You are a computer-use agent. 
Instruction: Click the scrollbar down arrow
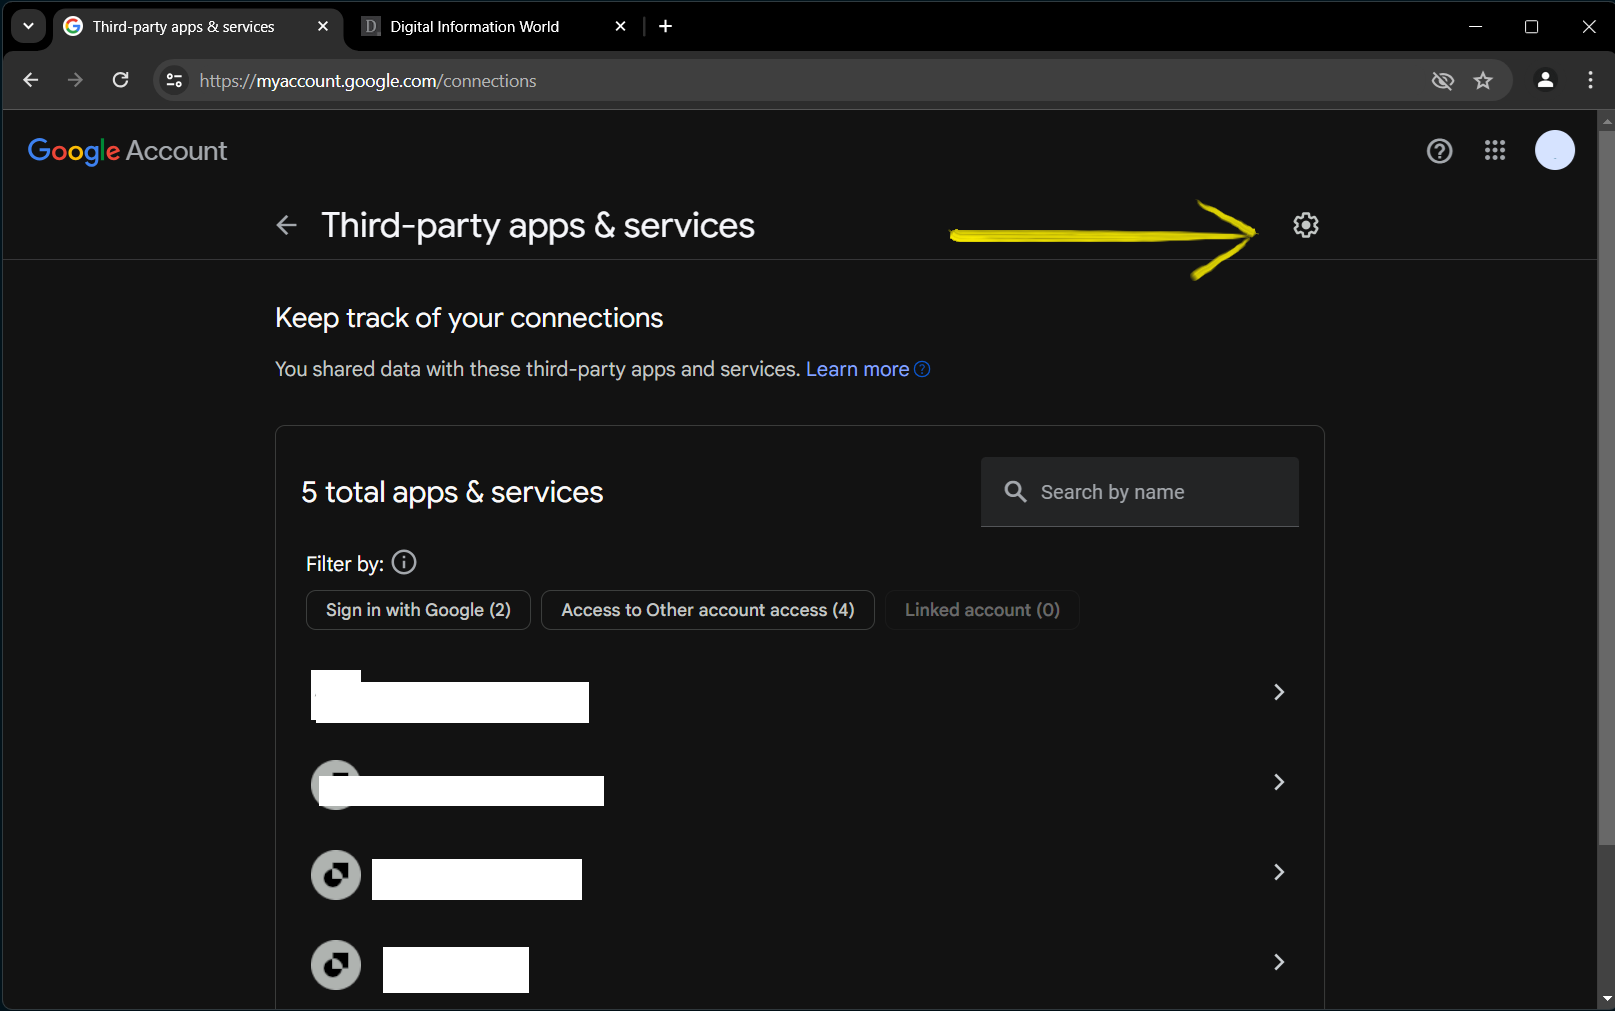(x=1606, y=999)
